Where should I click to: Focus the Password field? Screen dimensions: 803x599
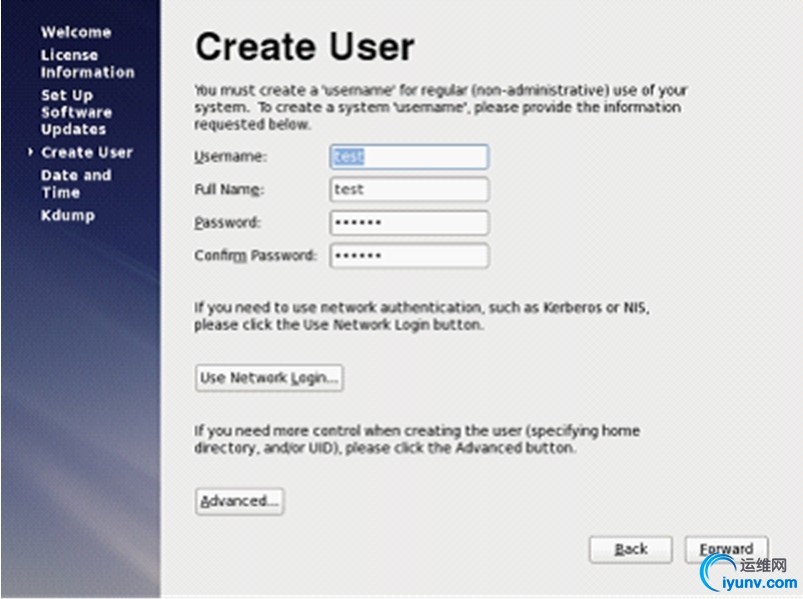coord(409,223)
